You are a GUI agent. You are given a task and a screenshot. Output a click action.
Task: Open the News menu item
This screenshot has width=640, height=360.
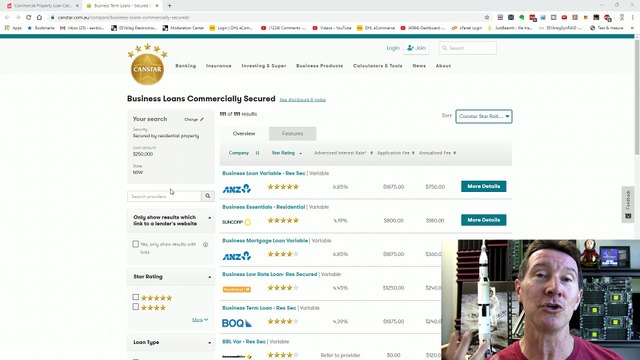pos(419,66)
